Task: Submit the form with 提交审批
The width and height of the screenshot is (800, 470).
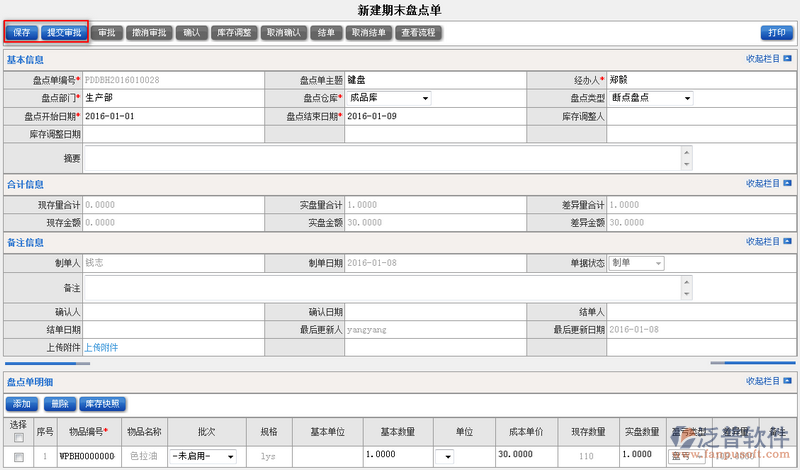Action: click(x=65, y=32)
